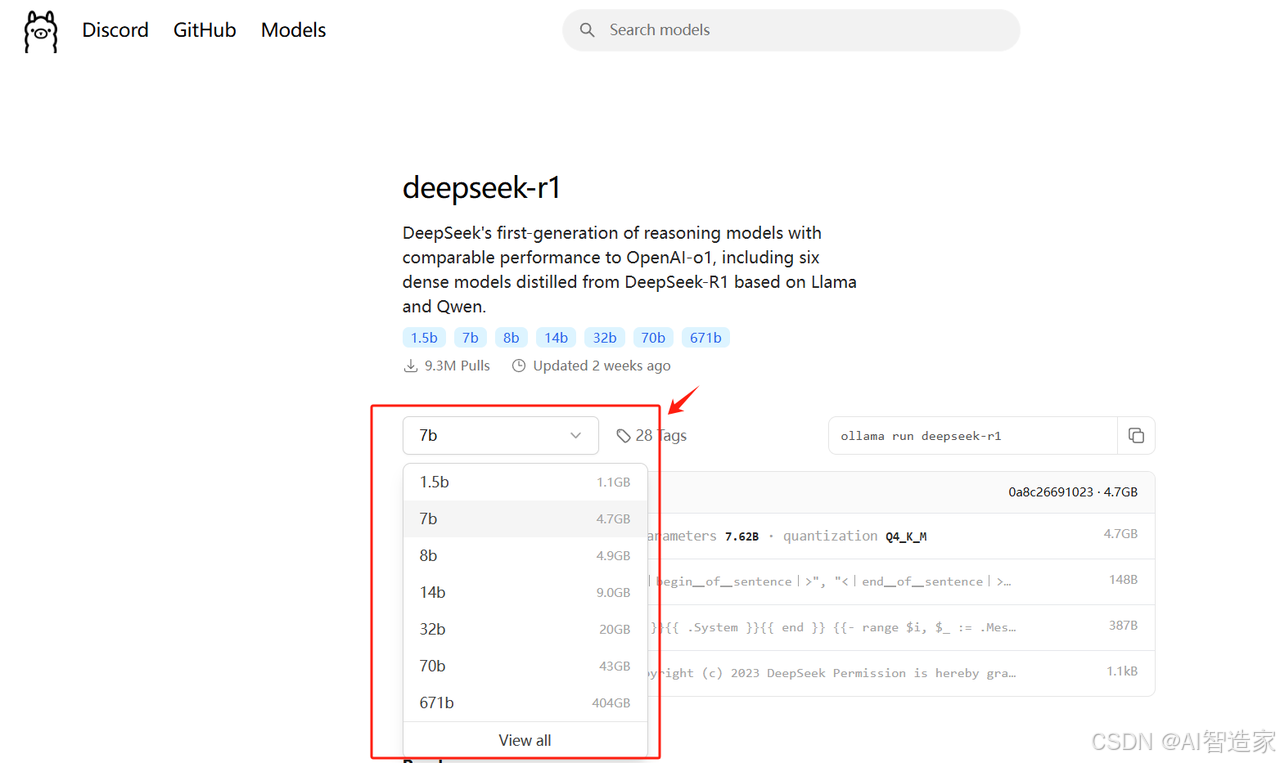This screenshot has height=763, width=1280.
Task: Click the 7b blue tag badge
Action: [x=470, y=338]
